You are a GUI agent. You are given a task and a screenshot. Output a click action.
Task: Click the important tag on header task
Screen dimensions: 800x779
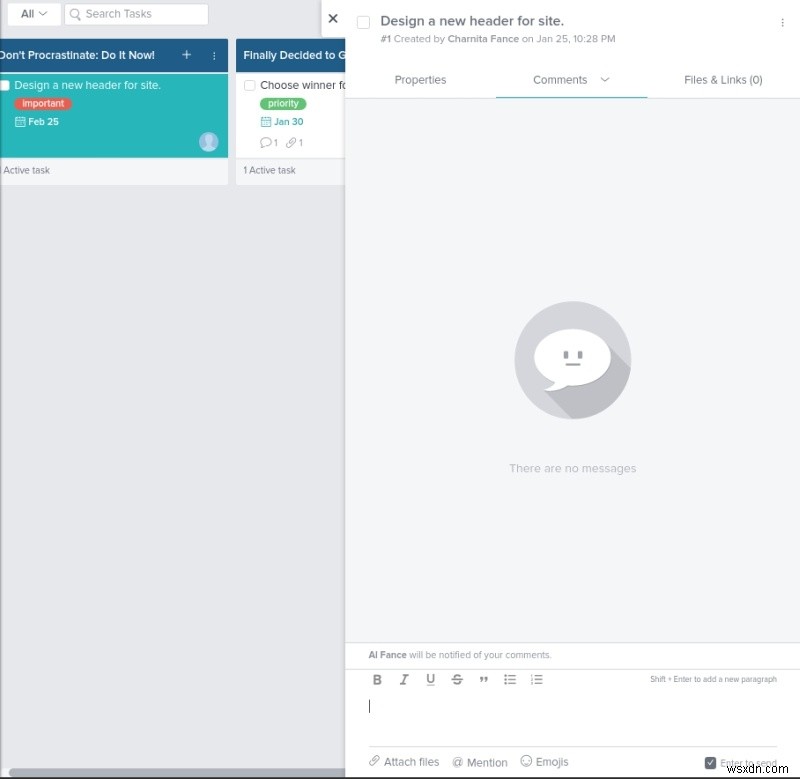pyautogui.click(x=43, y=104)
